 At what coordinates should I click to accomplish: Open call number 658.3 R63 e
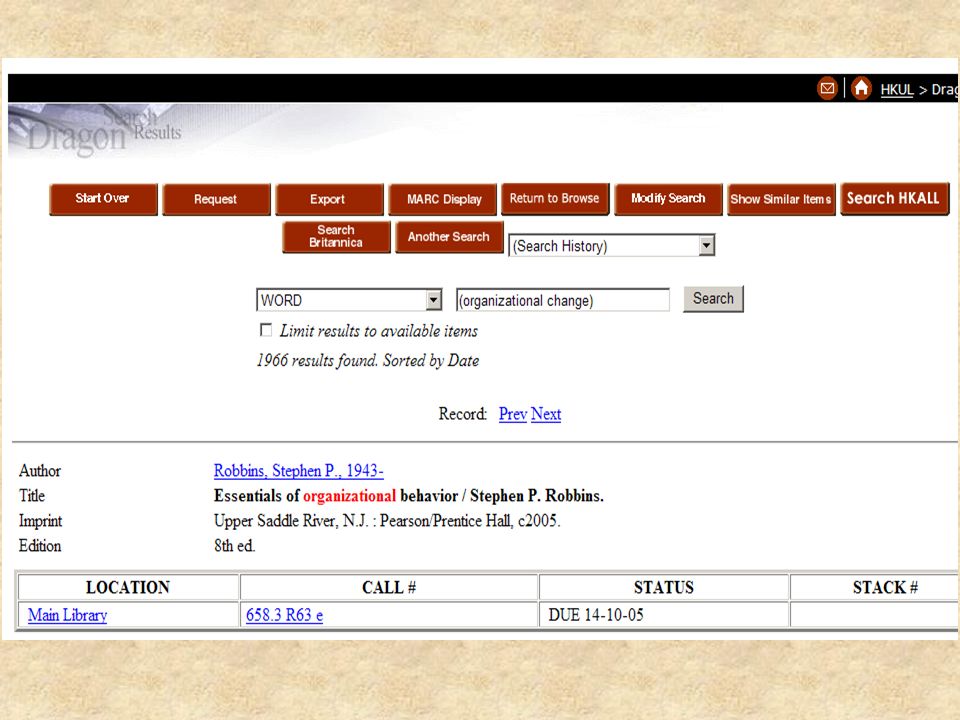(x=284, y=615)
